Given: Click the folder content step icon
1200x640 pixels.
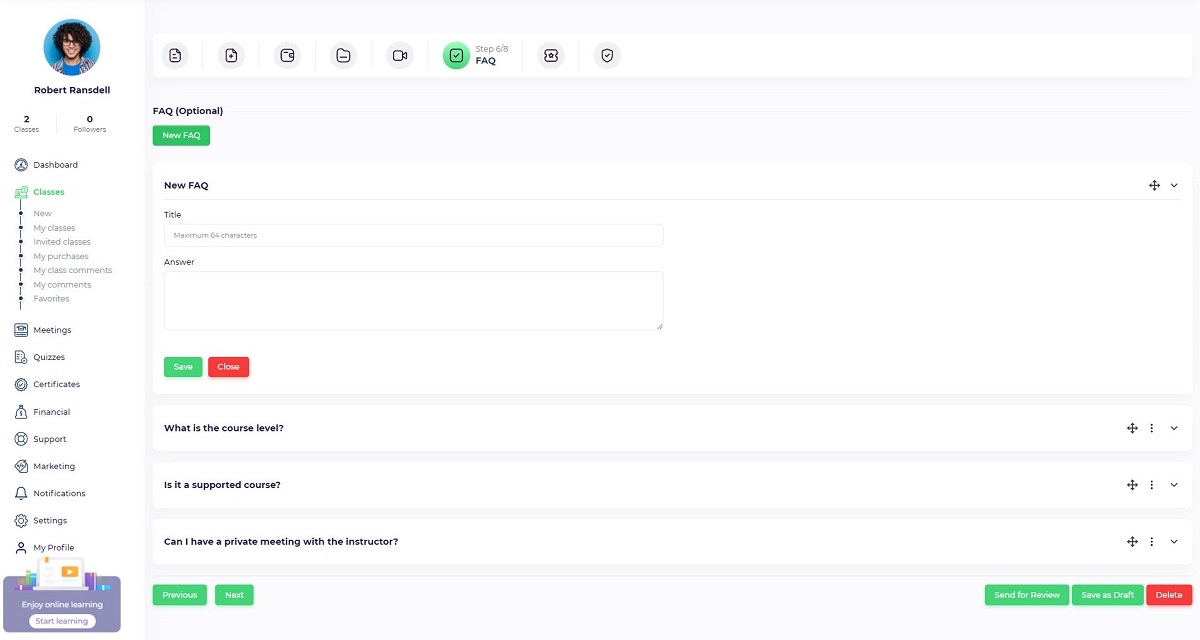Looking at the screenshot, I should tap(343, 56).
